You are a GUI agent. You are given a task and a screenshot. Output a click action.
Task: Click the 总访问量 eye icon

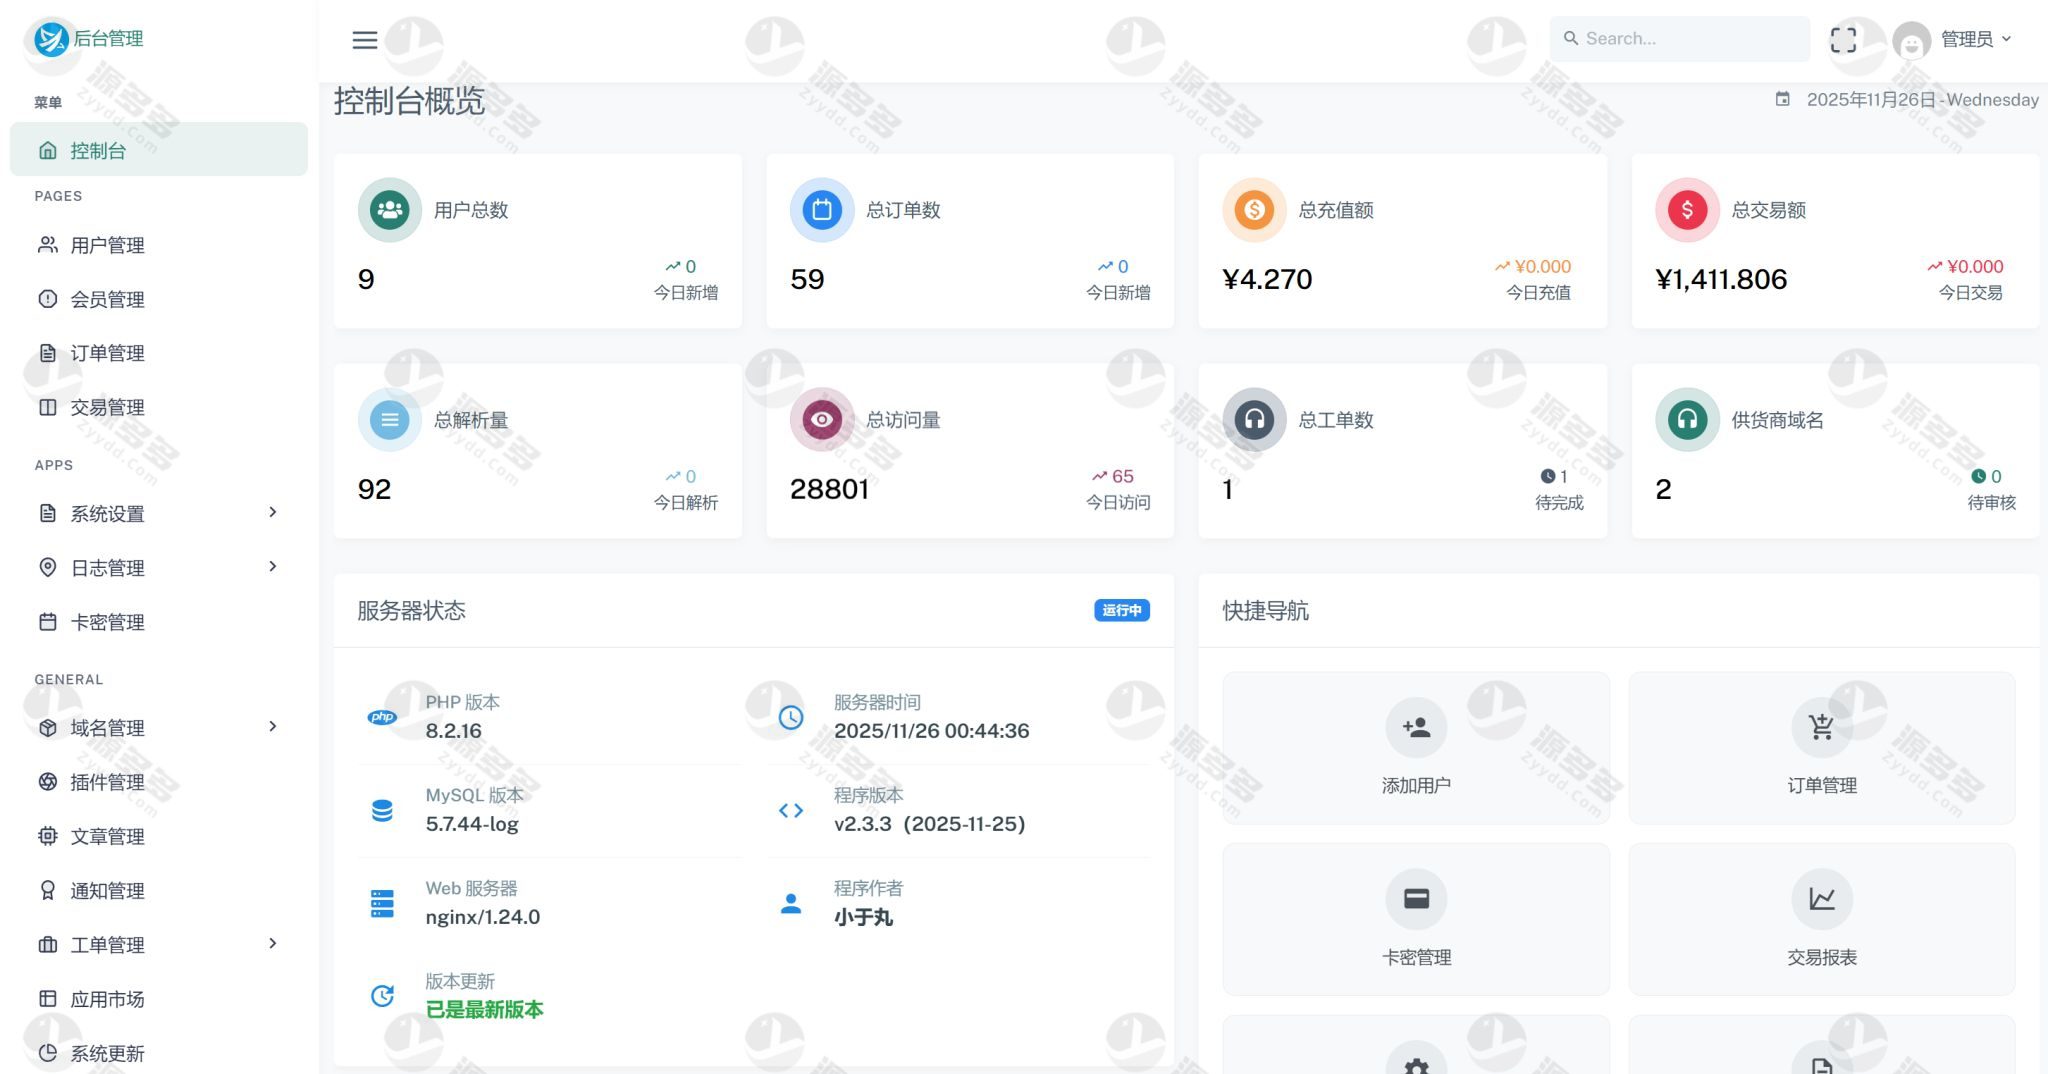(822, 420)
